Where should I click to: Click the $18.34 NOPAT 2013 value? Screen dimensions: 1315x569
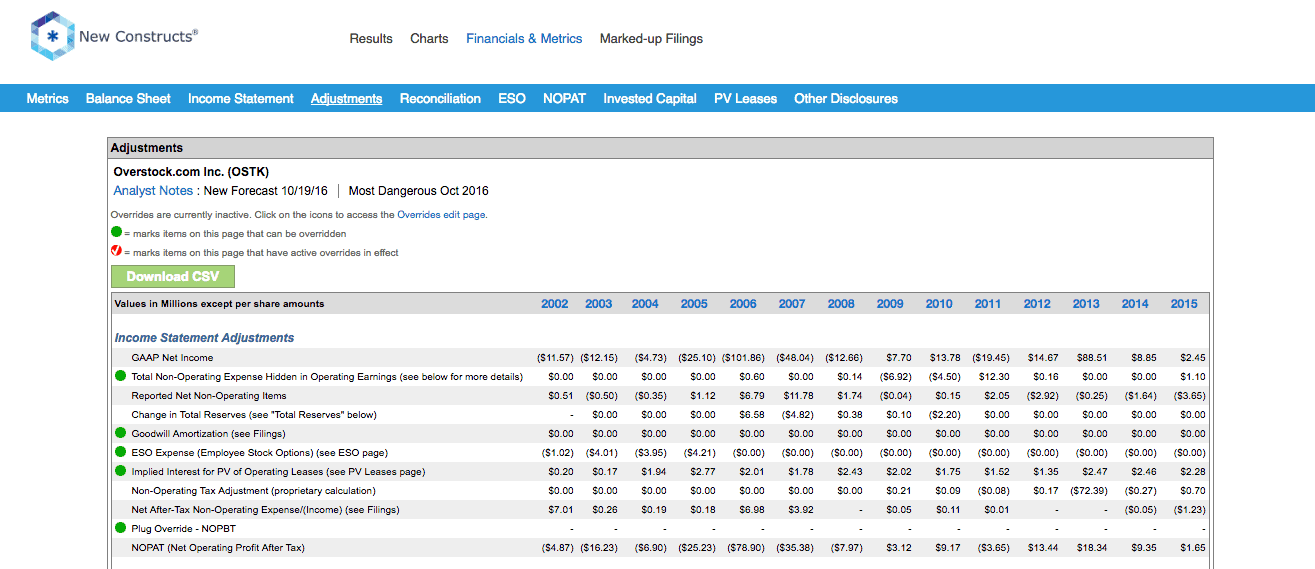click(1091, 548)
